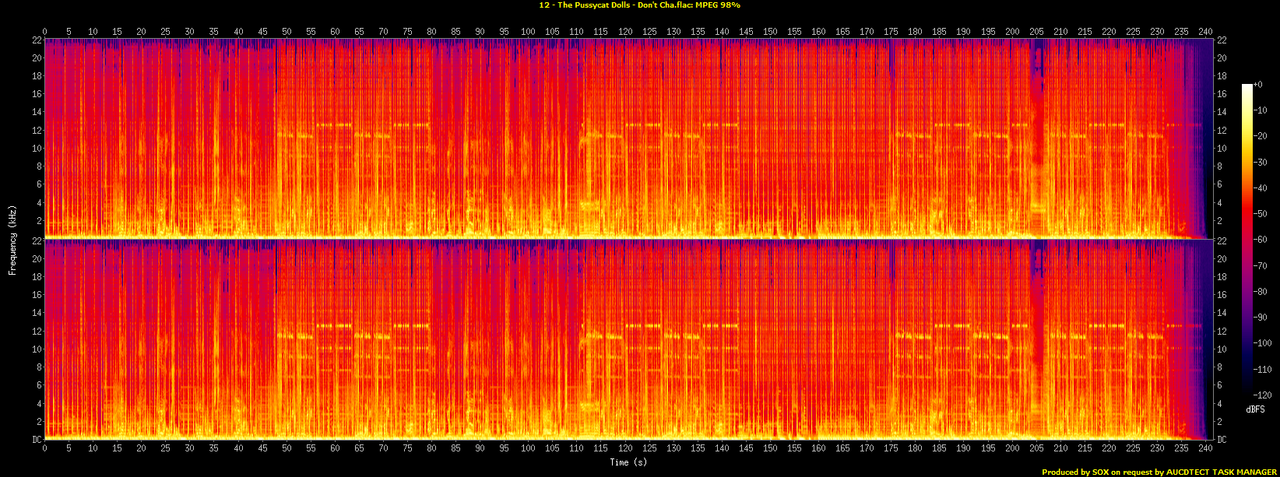
Task: Click the "-110" value on the dBFS scale
Action: pyautogui.click(x=1263, y=368)
